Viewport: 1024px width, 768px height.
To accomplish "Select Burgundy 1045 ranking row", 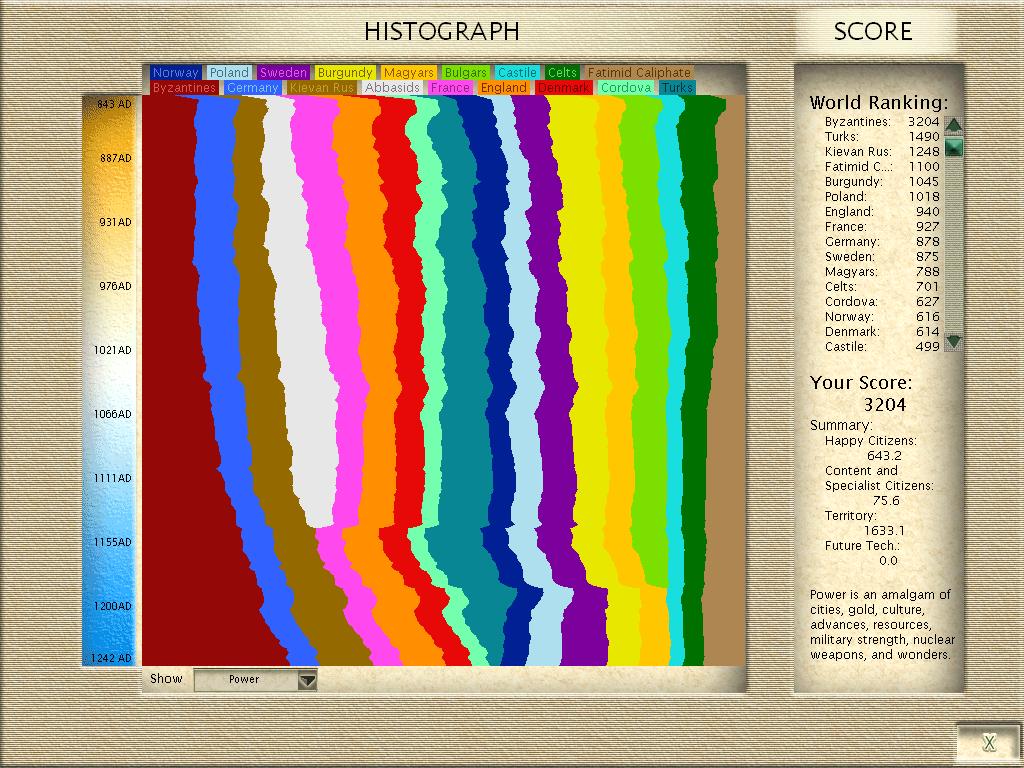I will click(x=882, y=182).
